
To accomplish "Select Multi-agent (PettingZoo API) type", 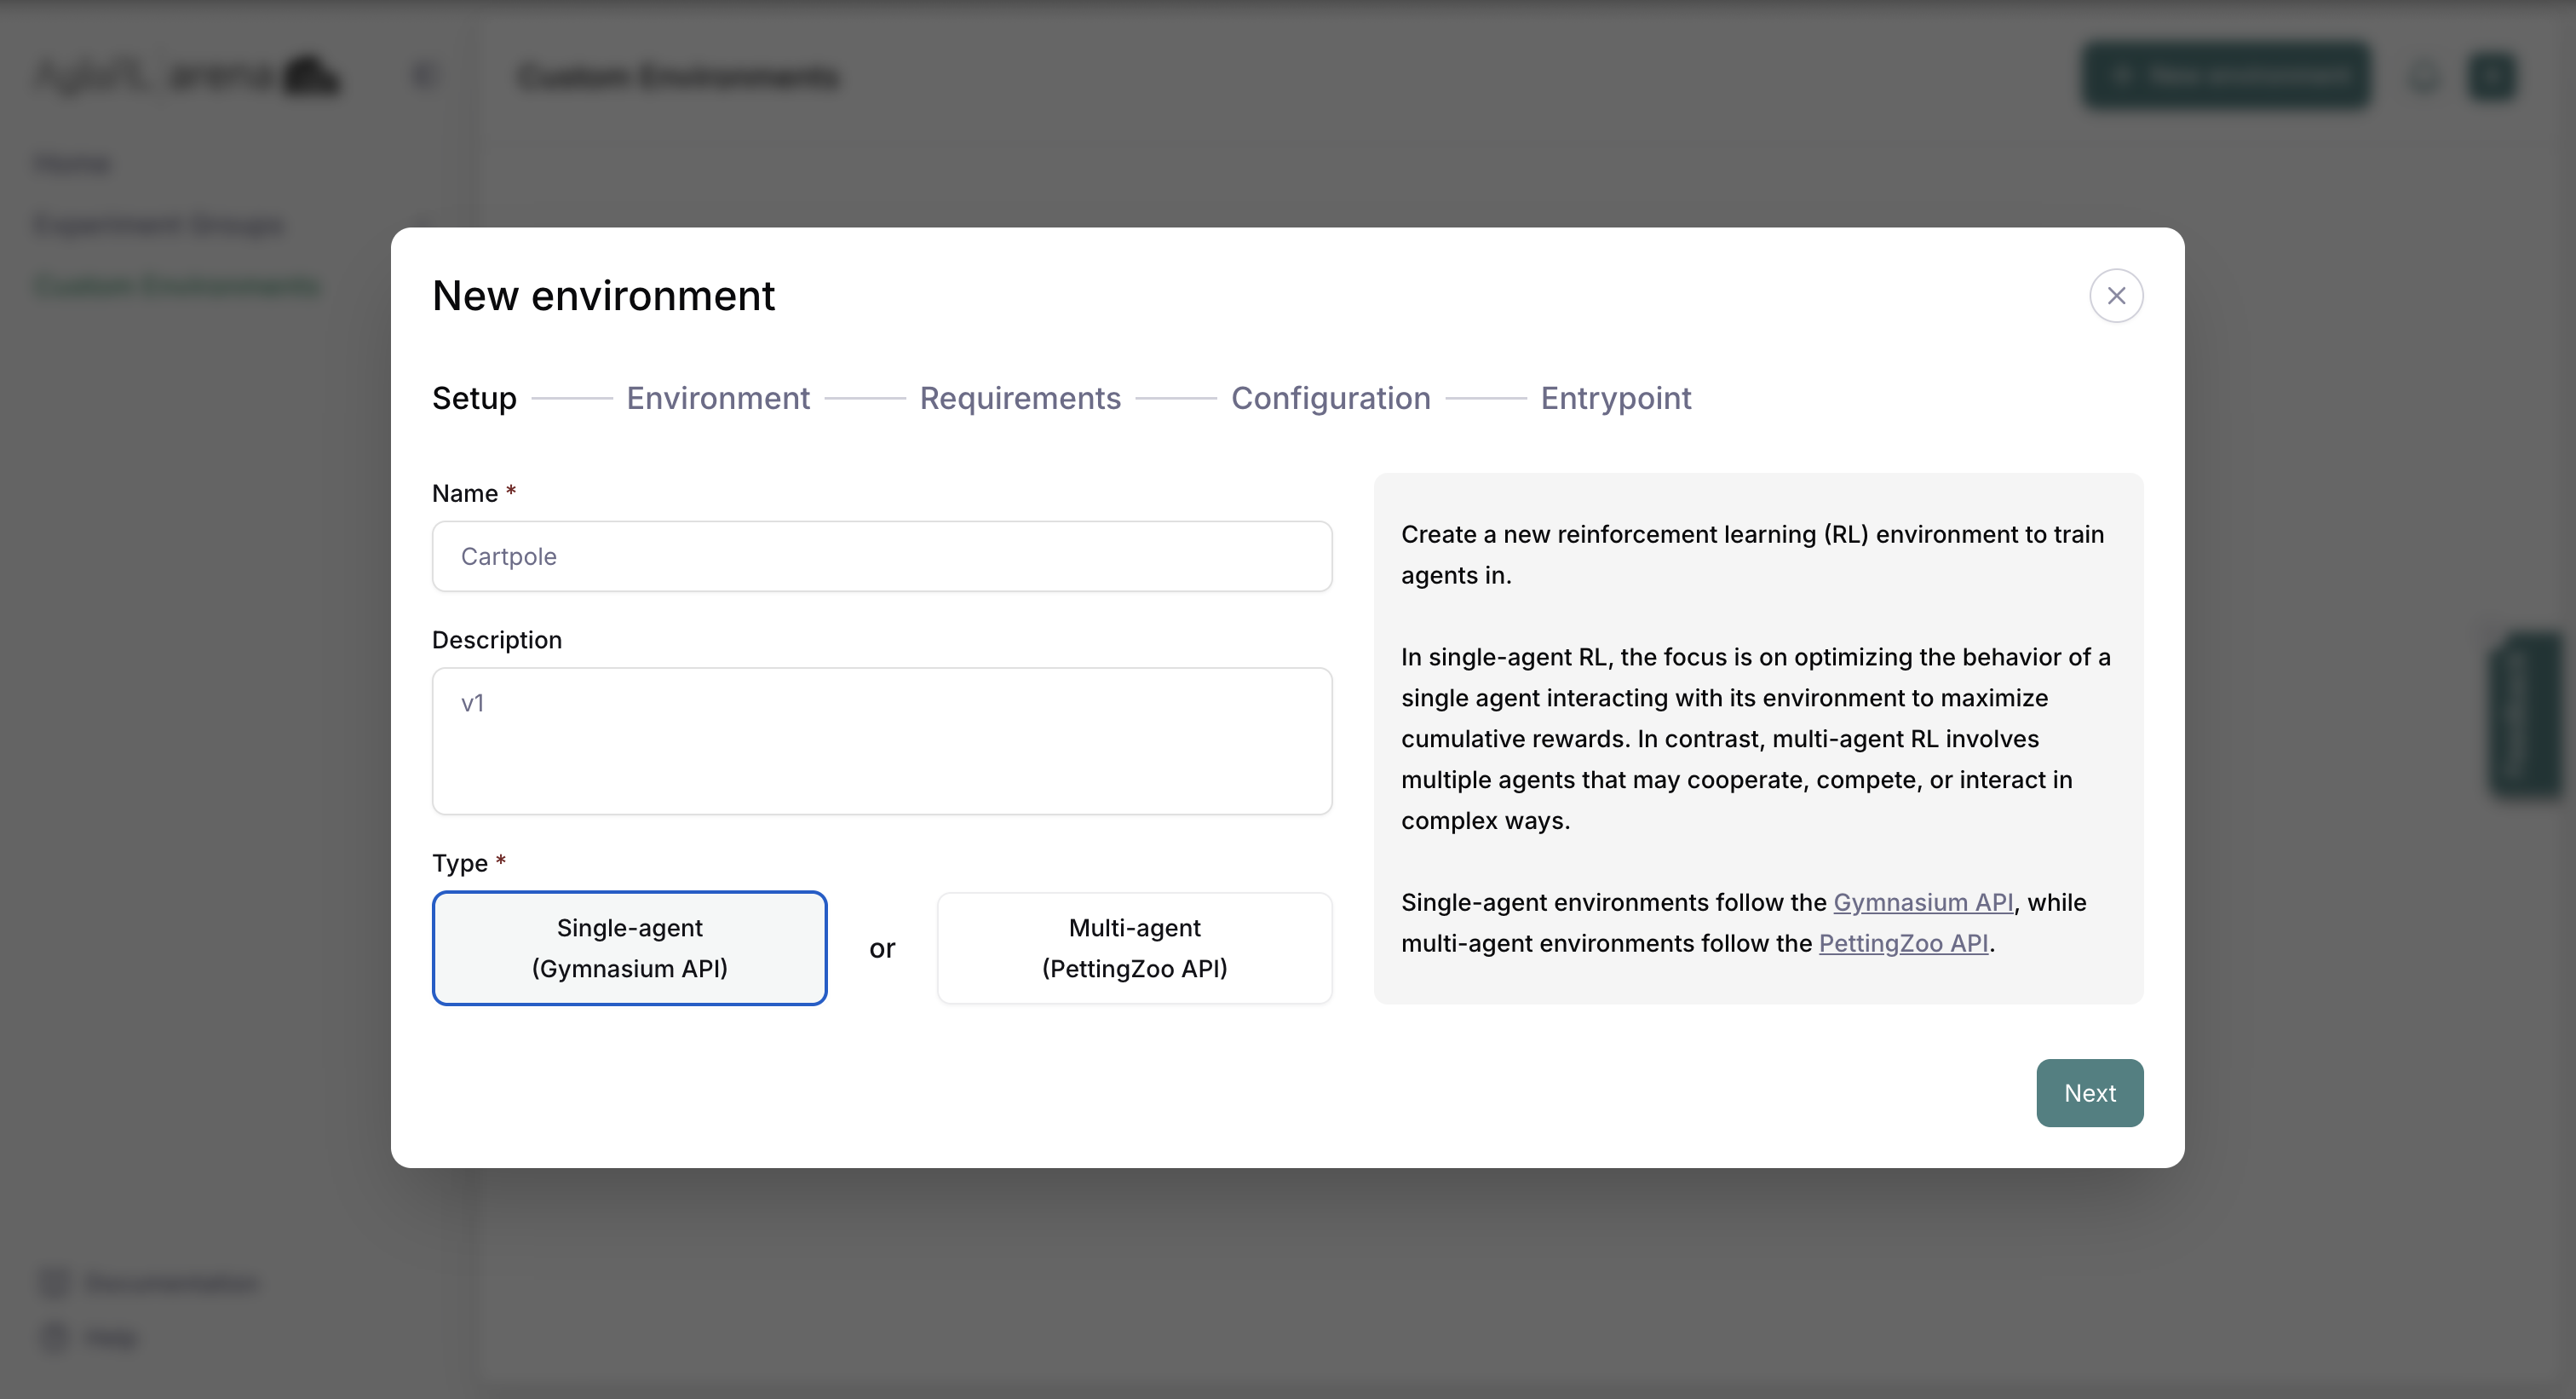I will point(1134,947).
